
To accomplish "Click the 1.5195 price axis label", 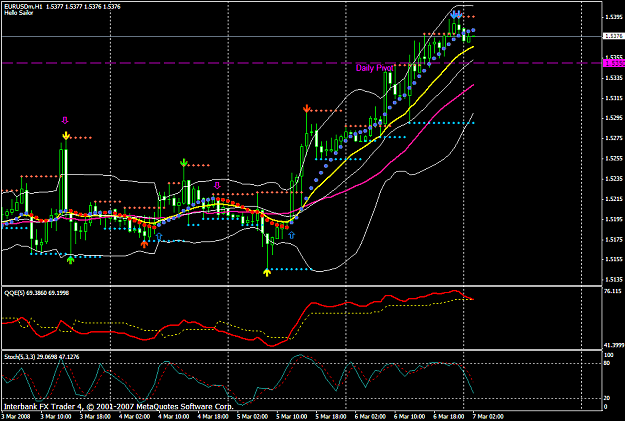I will coord(614,219).
